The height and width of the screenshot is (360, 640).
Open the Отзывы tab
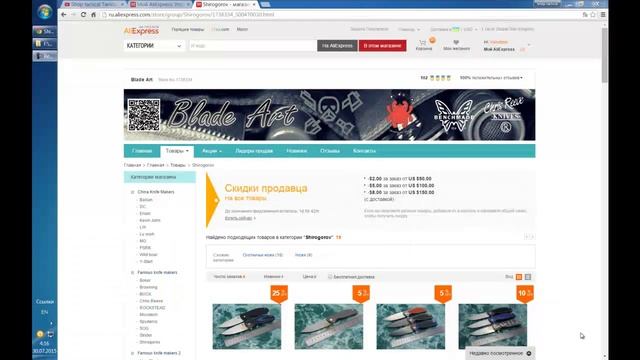pyautogui.click(x=330, y=151)
